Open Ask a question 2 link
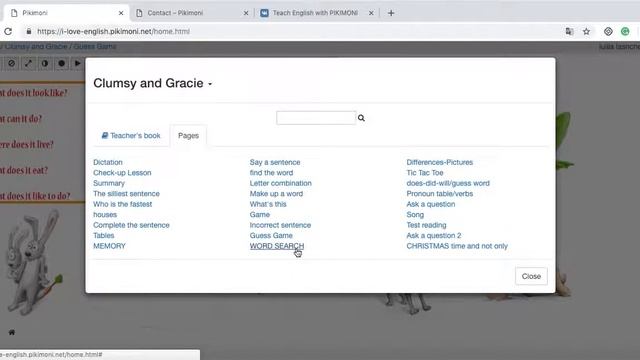This screenshot has height=360, width=640. point(433,236)
